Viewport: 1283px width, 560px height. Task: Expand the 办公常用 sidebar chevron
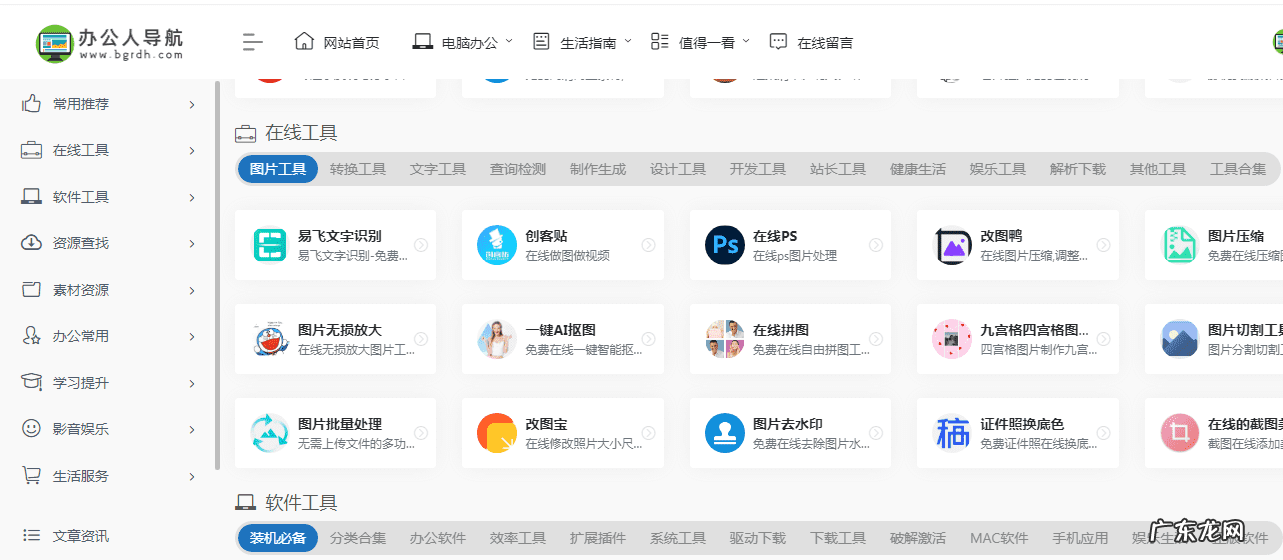192,337
